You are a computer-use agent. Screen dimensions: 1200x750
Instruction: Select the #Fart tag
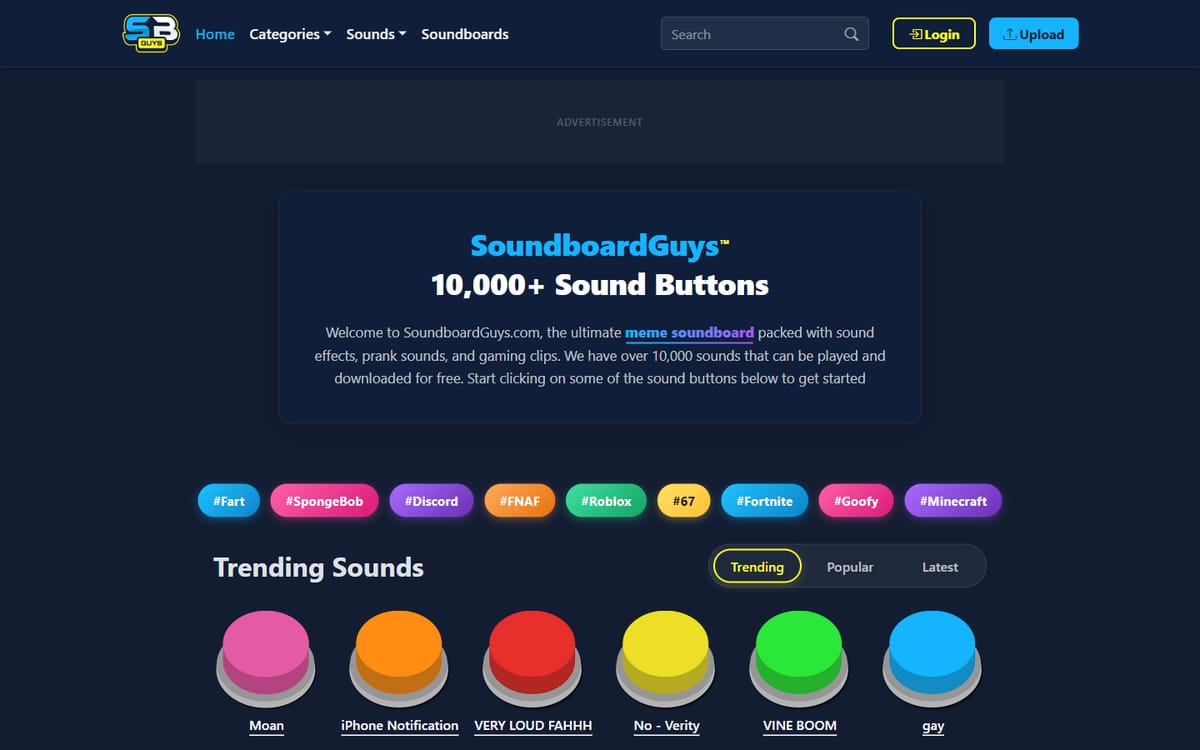pyautogui.click(x=229, y=501)
